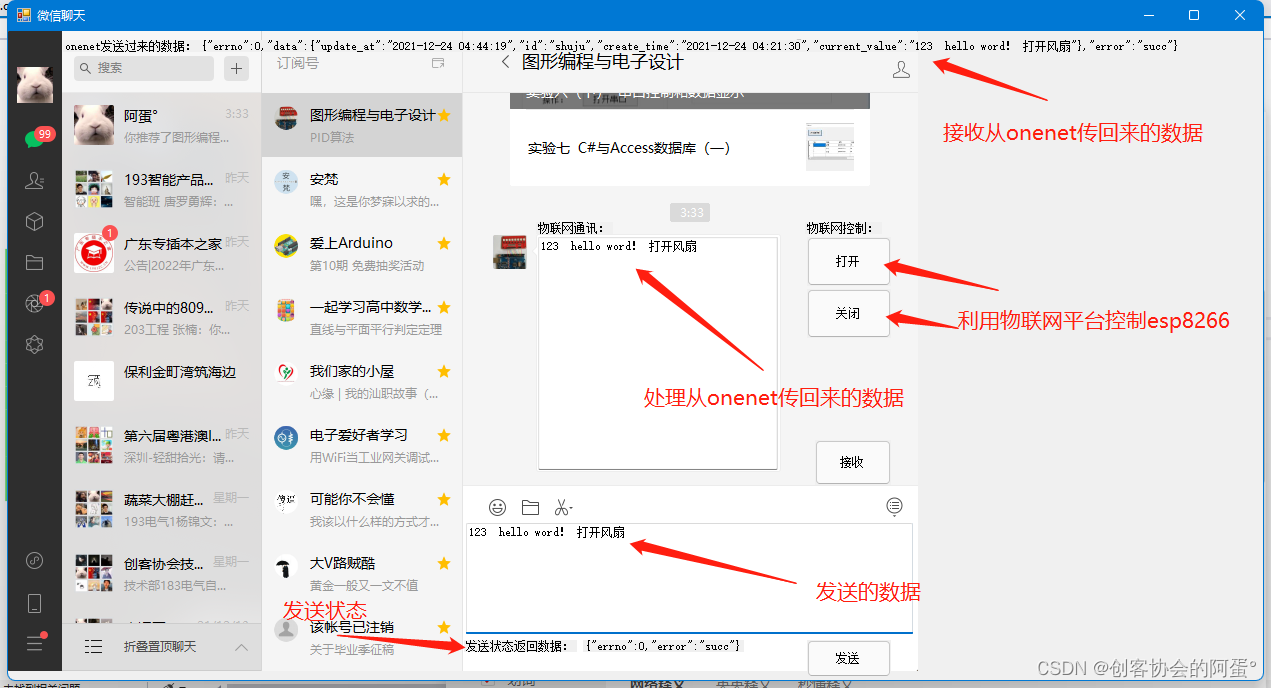Viewport: 1271px width, 688px height.
Task: Open the 阿蛋° chat
Action: [x=161, y=125]
